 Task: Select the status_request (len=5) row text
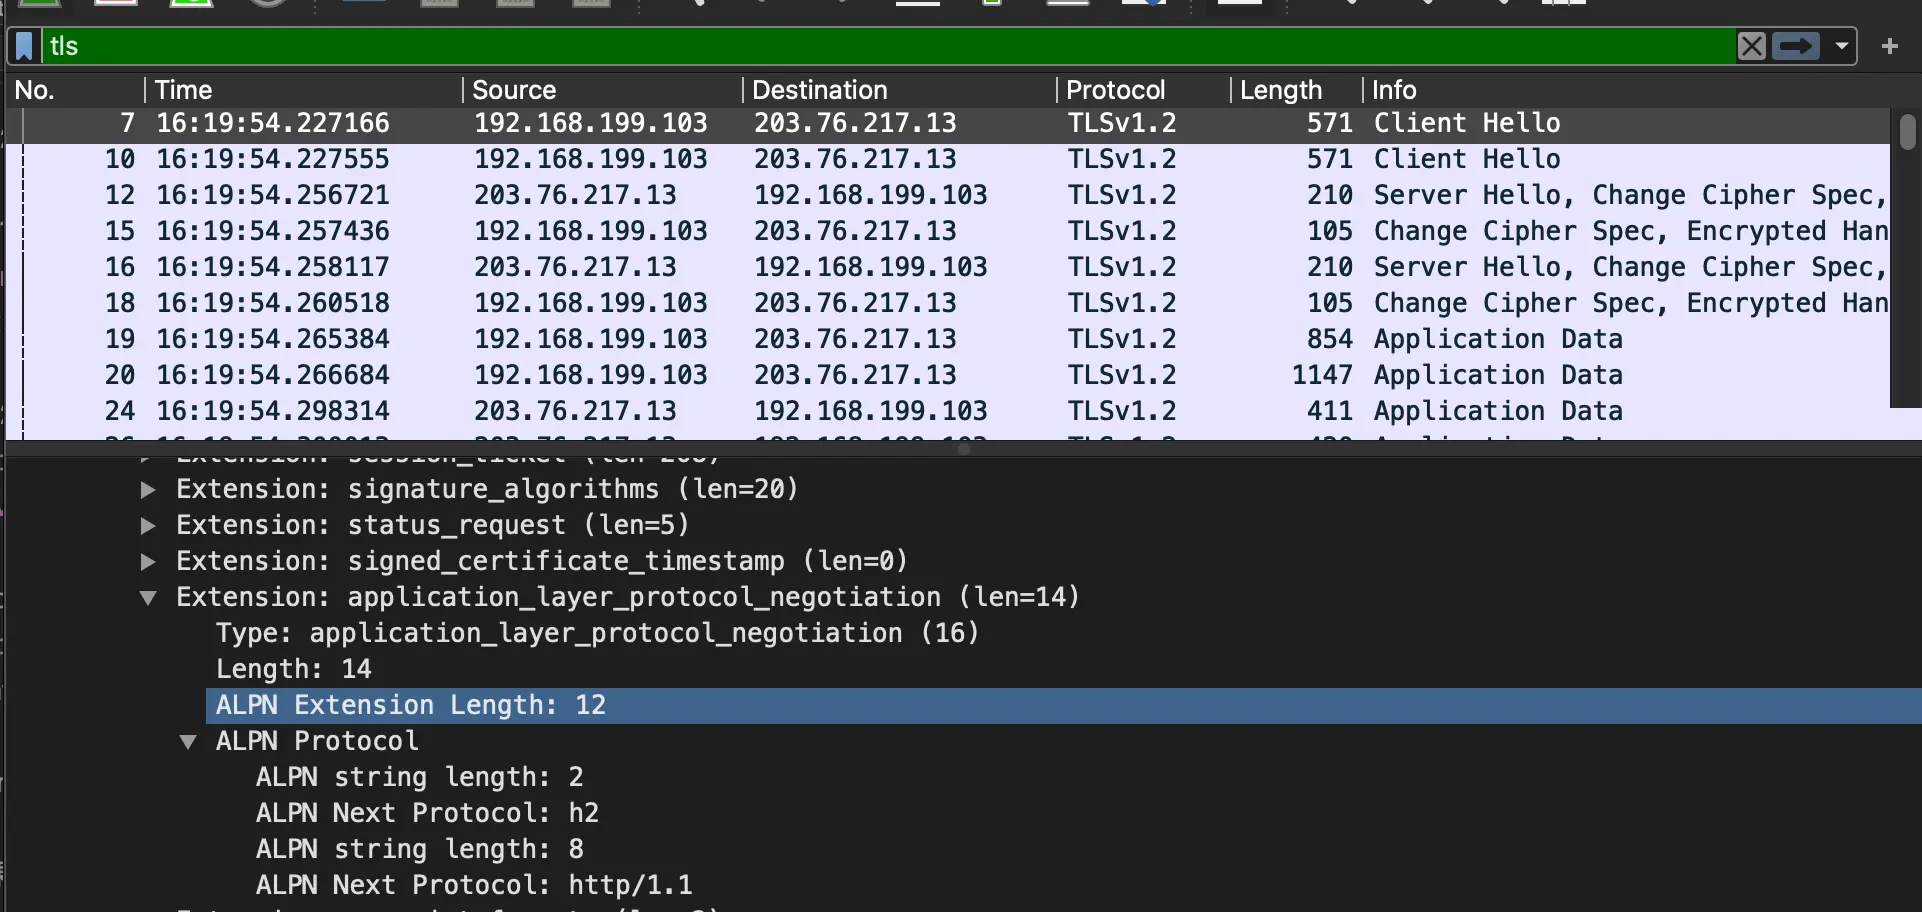[x=433, y=525]
